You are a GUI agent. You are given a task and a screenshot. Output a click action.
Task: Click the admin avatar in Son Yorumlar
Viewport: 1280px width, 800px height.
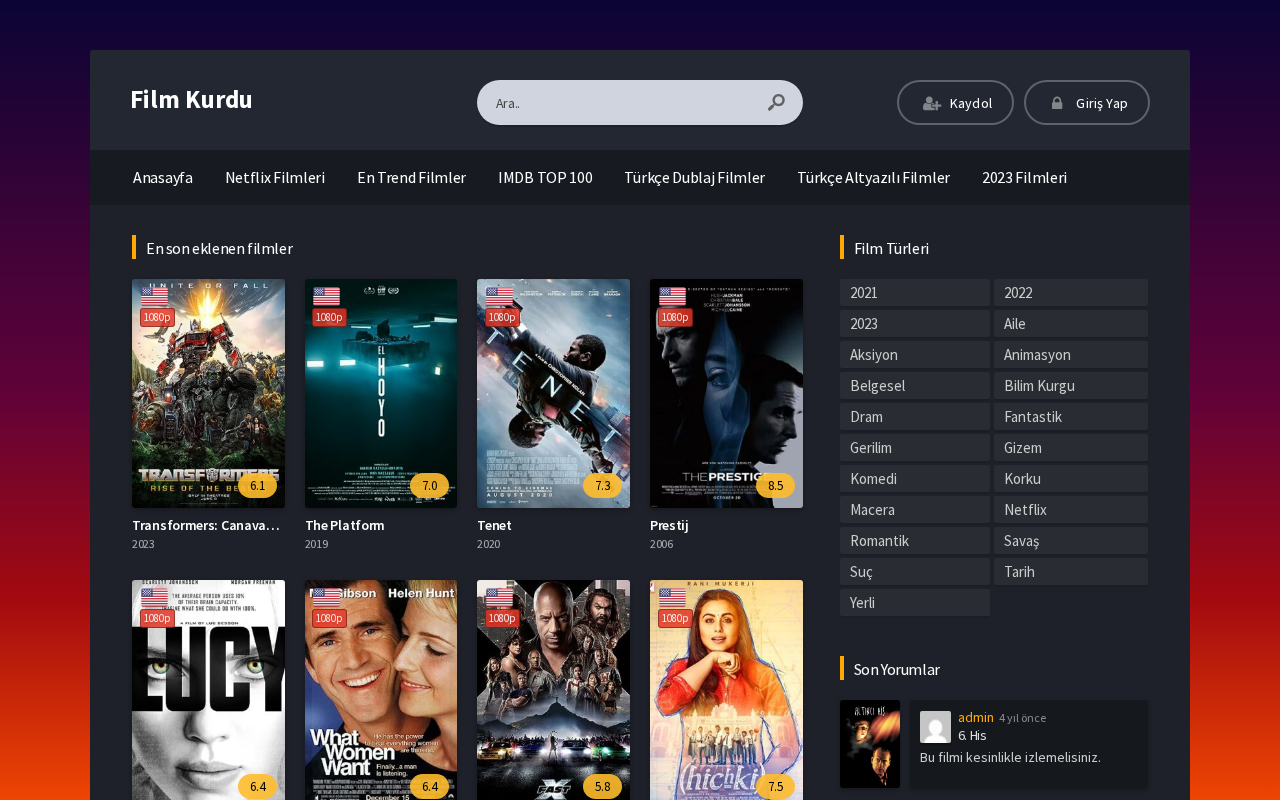pyautogui.click(x=935, y=727)
